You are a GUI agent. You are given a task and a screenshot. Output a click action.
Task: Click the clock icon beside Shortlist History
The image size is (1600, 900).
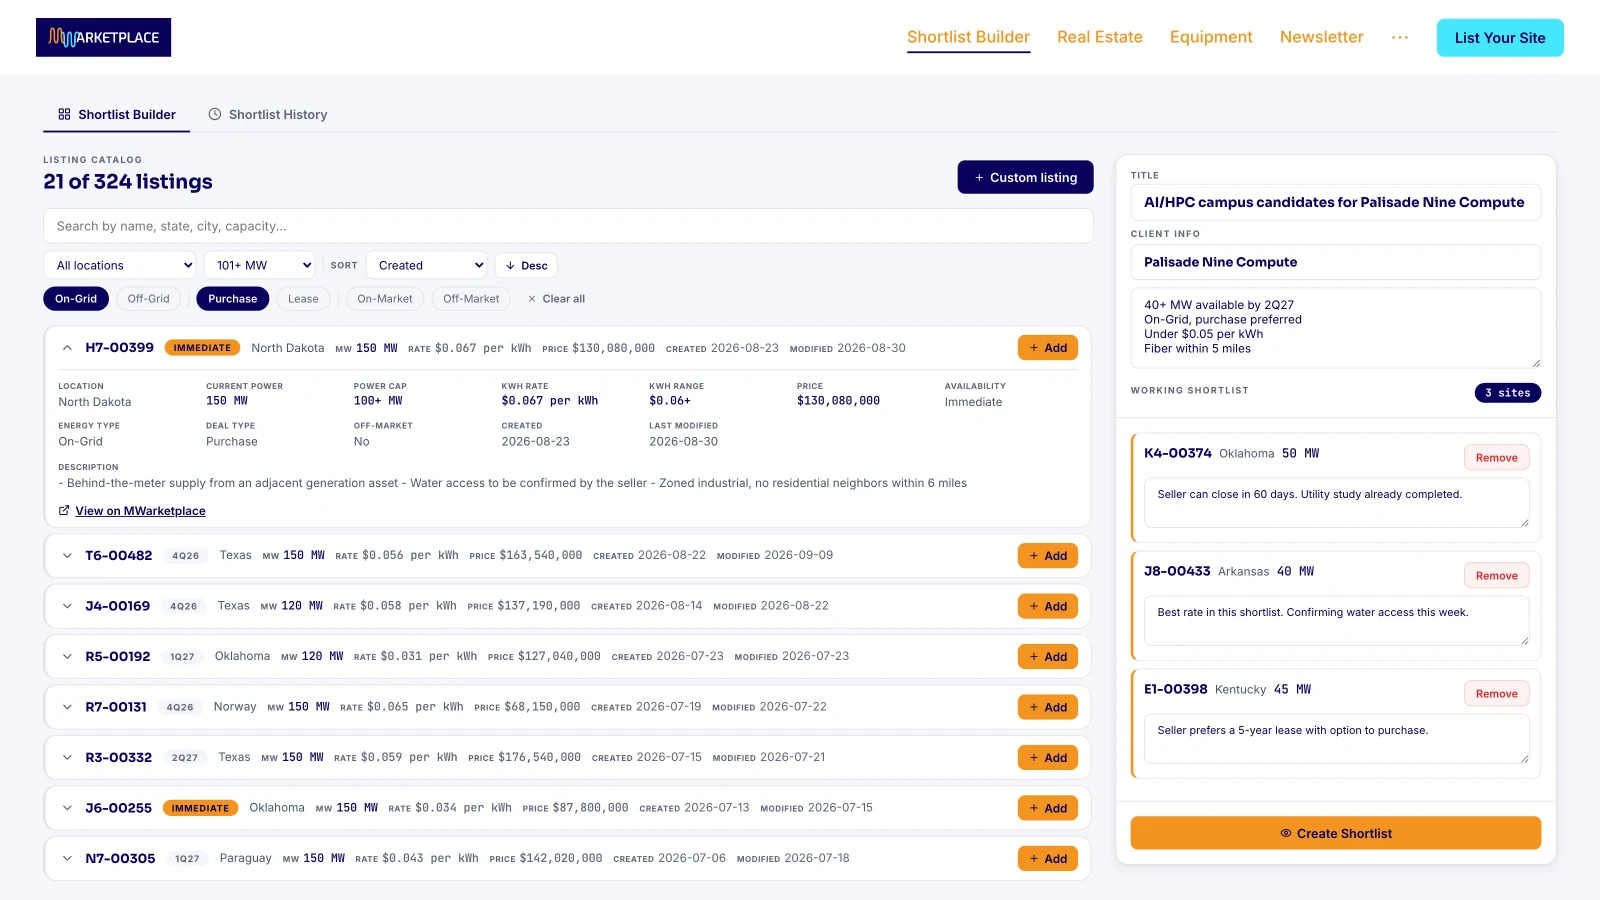(x=214, y=114)
